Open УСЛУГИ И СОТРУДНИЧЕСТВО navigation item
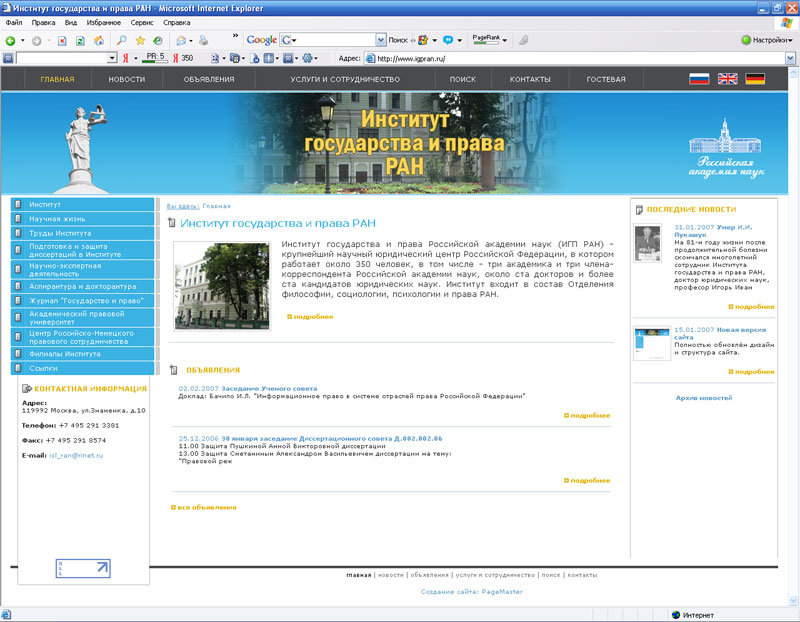This screenshot has height=622, width=800. [x=345, y=79]
